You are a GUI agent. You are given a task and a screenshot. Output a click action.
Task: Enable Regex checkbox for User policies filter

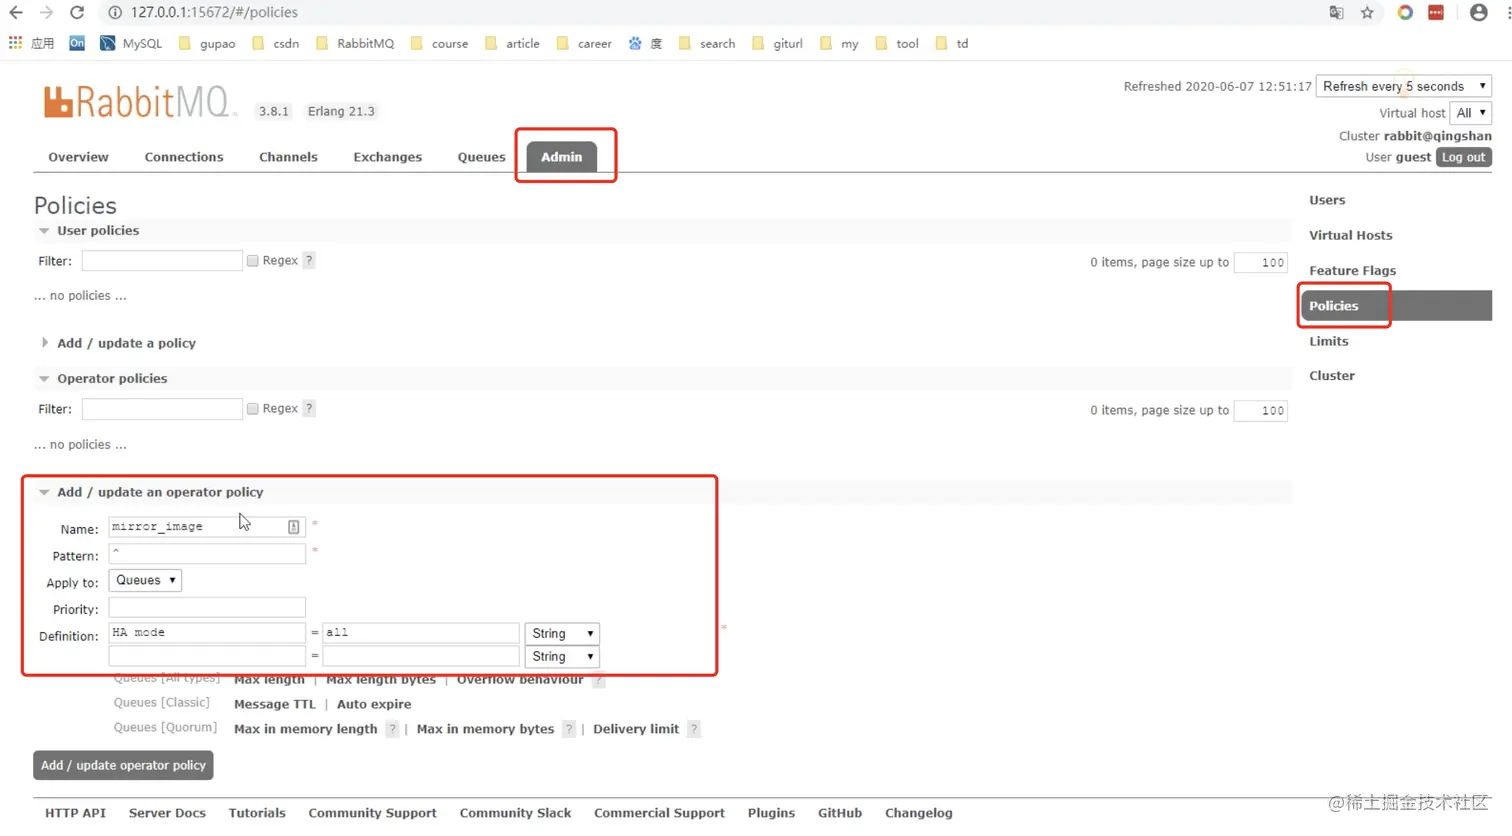point(253,260)
